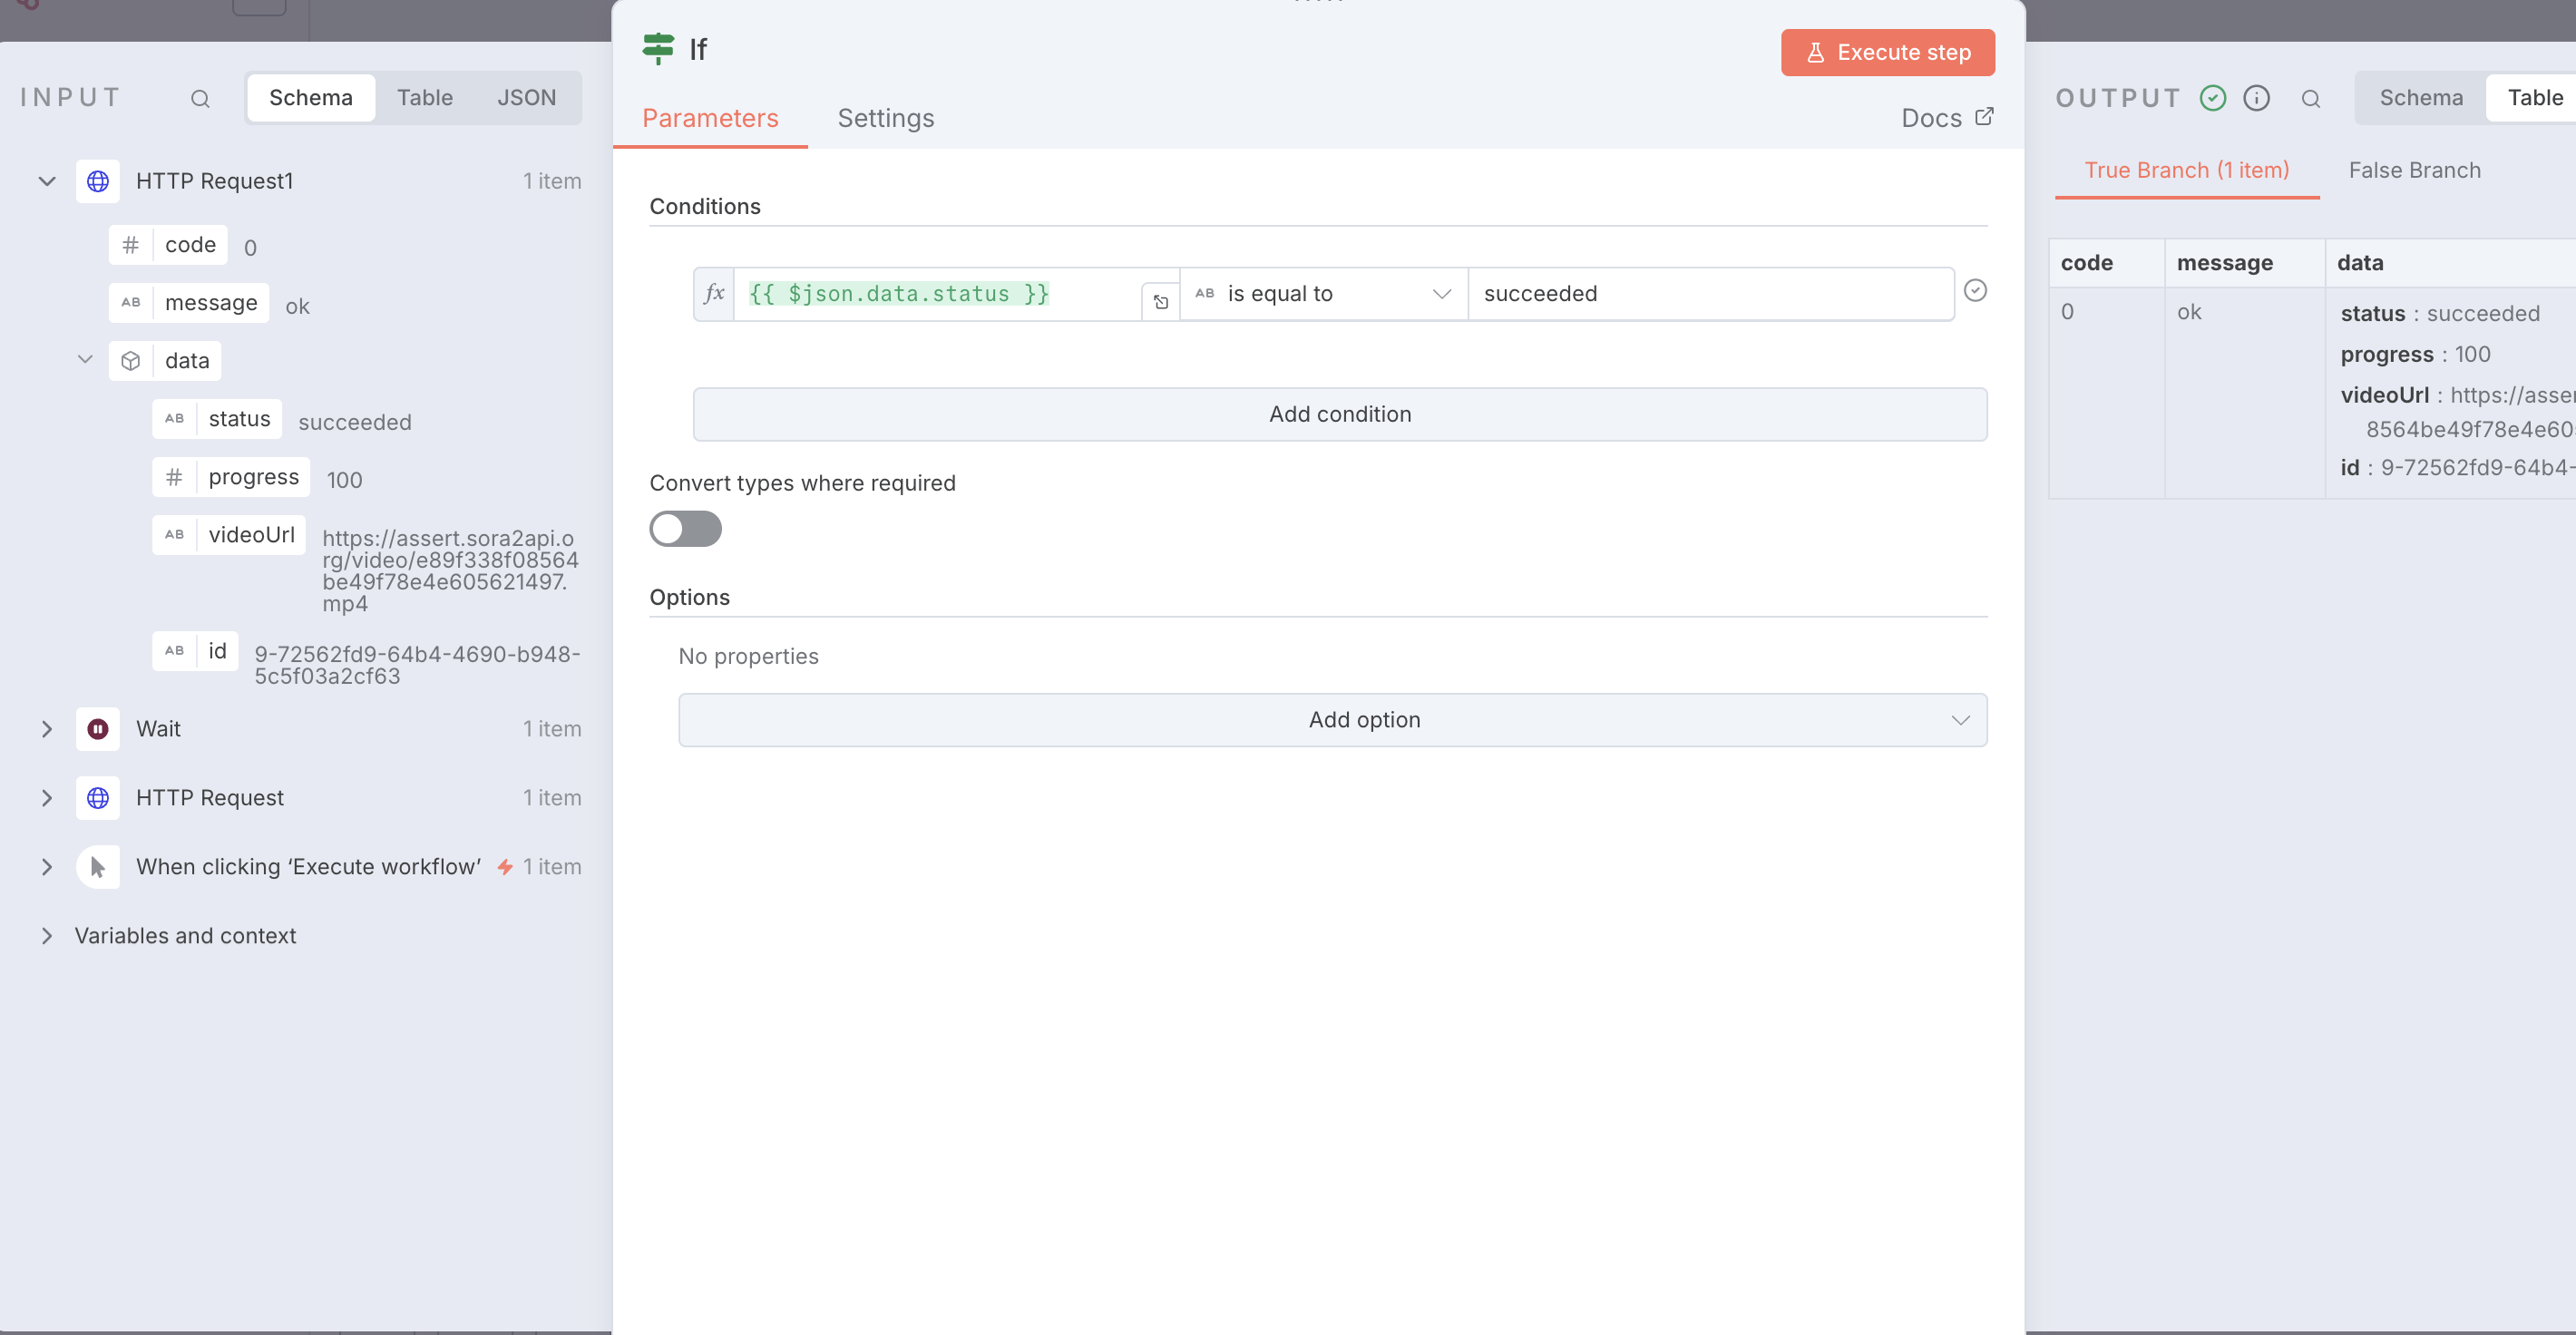Click the string icon beside videoUrl
The image size is (2576, 1335).
pyautogui.click(x=174, y=535)
